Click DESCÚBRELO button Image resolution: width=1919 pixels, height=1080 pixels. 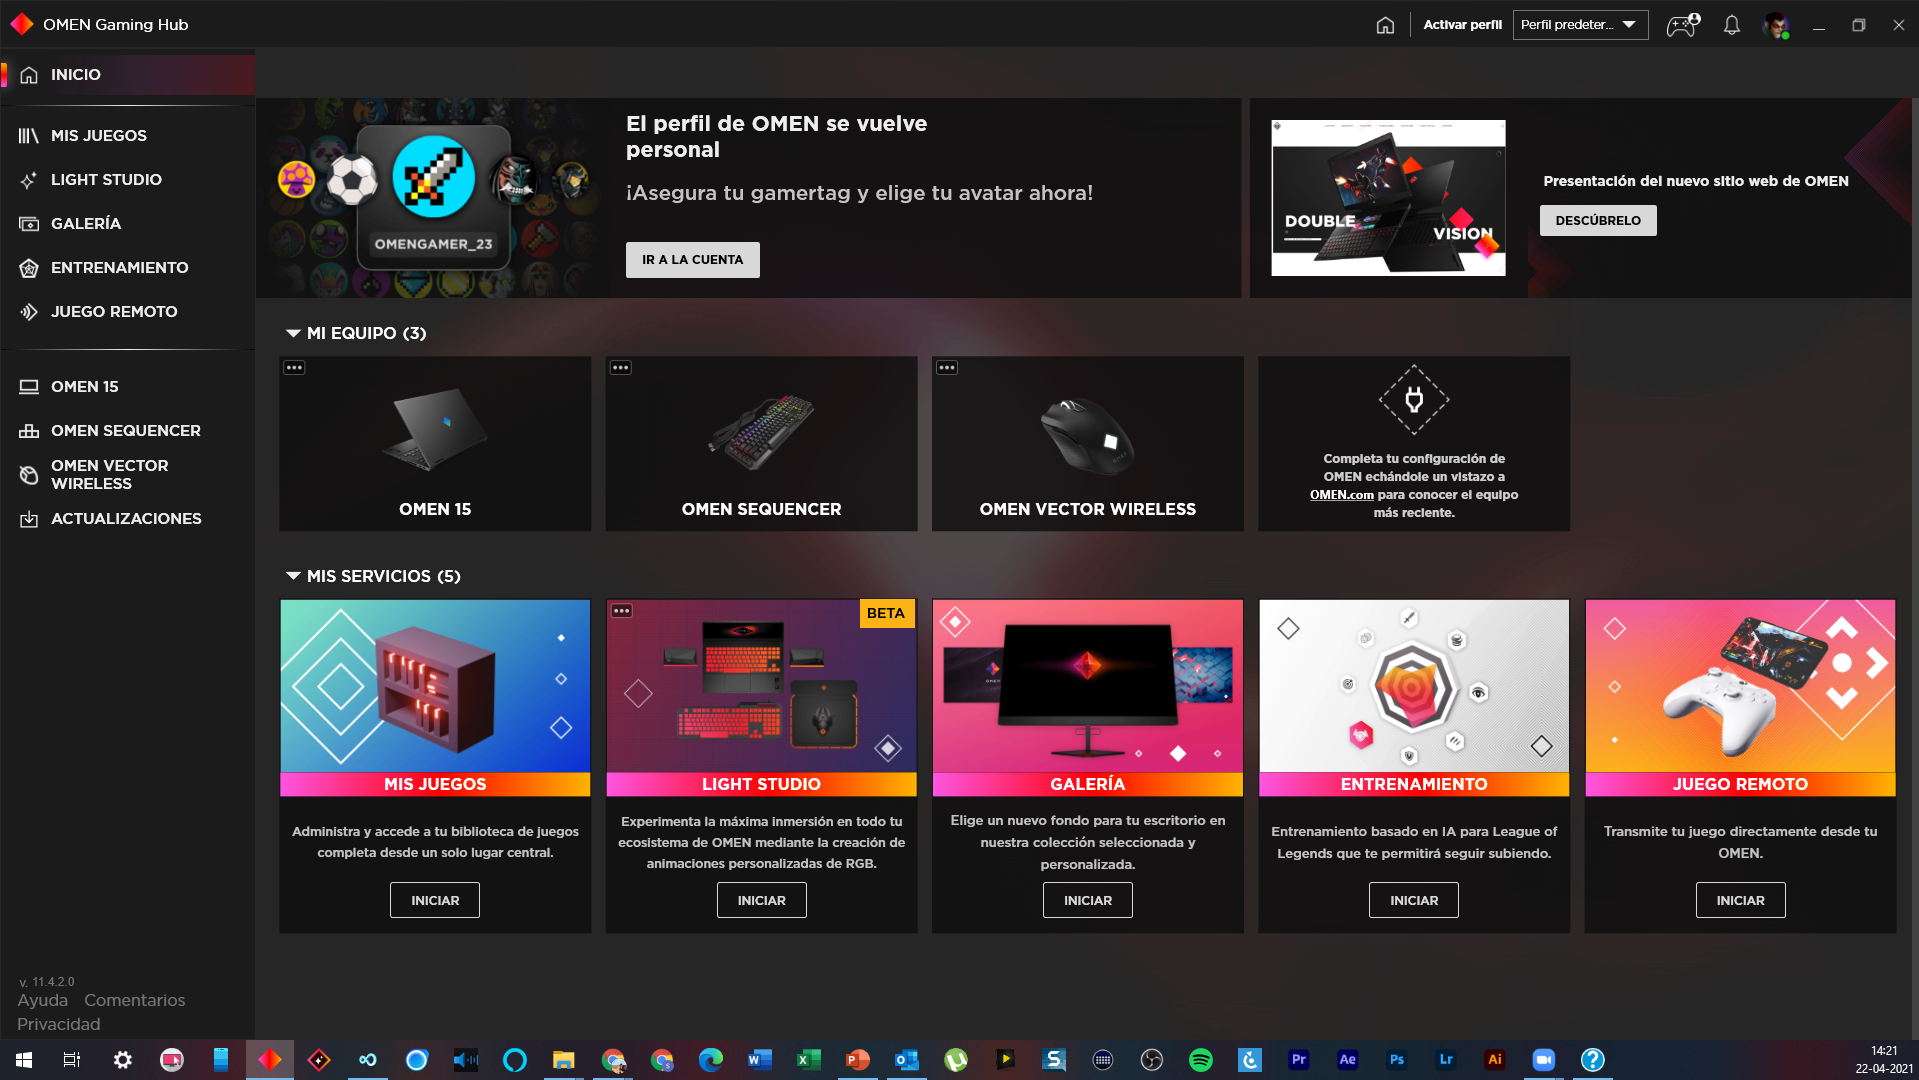coord(1598,221)
